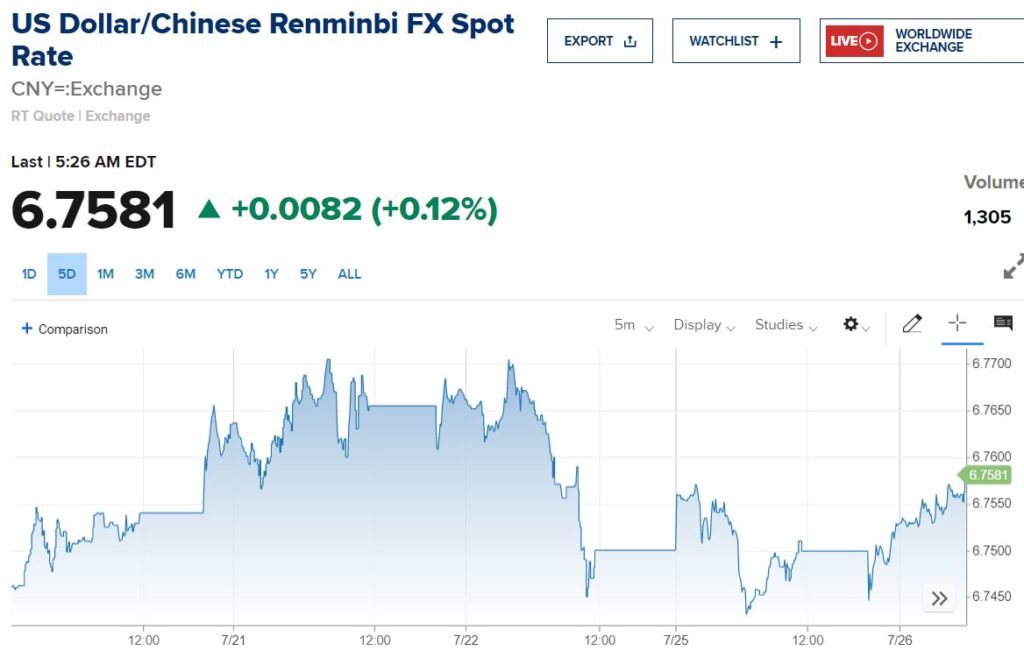Image resolution: width=1024 pixels, height=658 pixels.
Task: Click the 6.7581 price label on axis
Action: tap(988, 475)
